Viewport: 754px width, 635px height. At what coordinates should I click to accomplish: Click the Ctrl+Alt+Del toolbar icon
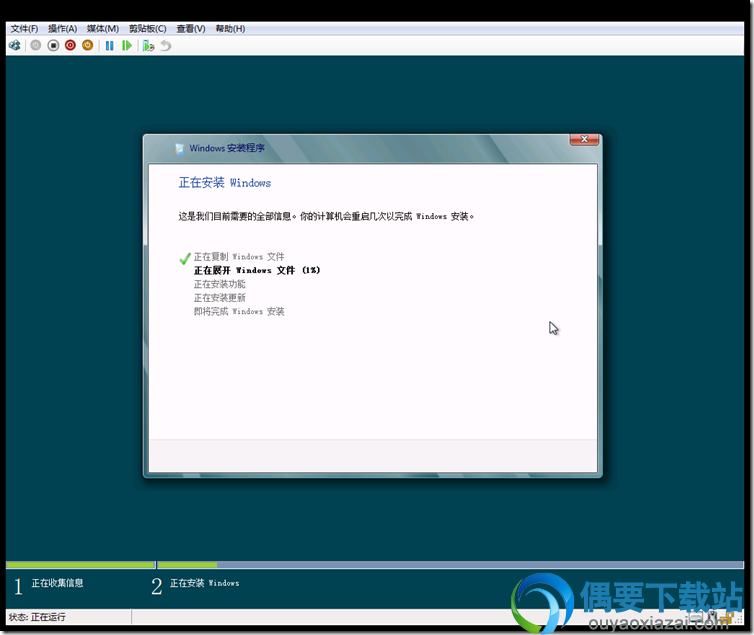pos(14,46)
